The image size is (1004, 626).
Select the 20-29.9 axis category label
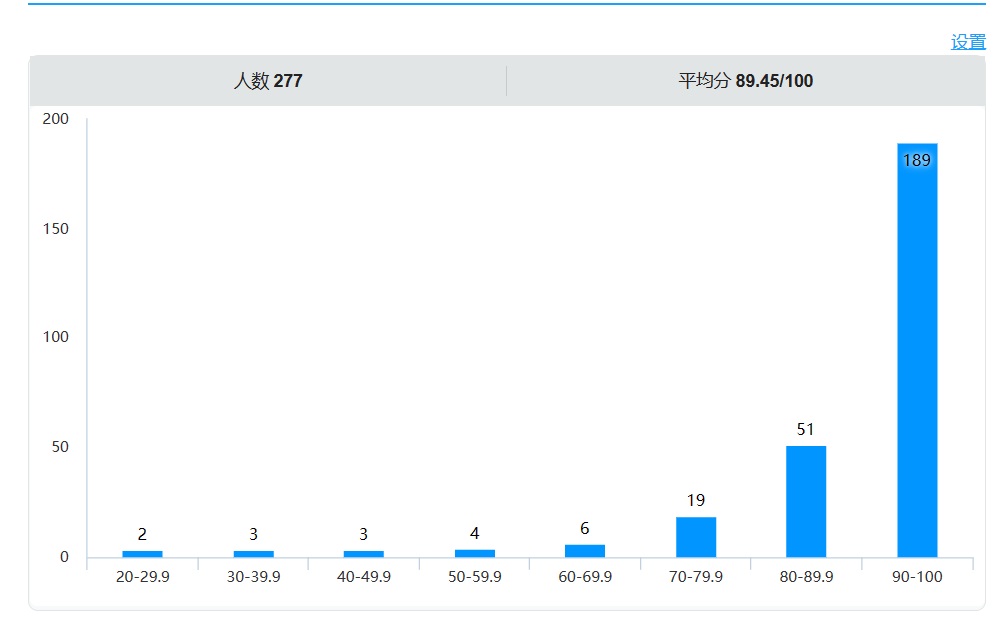coord(142,577)
